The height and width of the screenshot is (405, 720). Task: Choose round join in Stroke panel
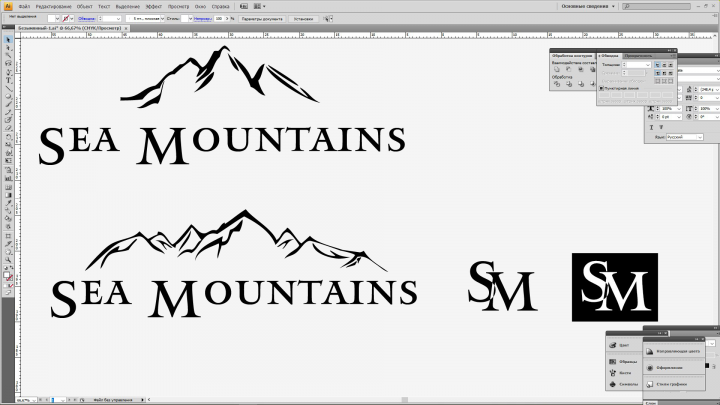tap(664, 73)
